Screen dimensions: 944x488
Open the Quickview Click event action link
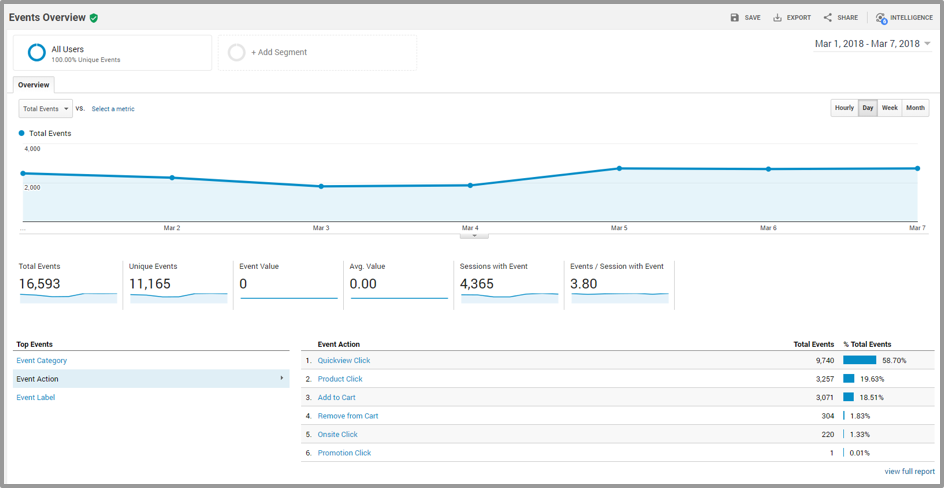click(x=344, y=360)
